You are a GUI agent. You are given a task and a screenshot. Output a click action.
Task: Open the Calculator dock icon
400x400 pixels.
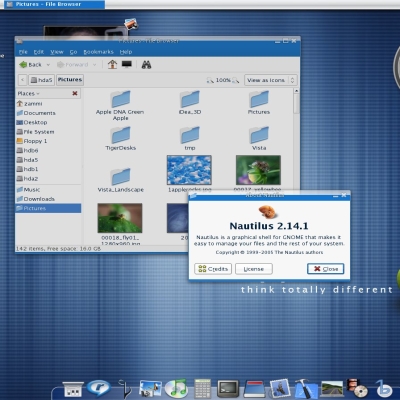coord(202,389)
